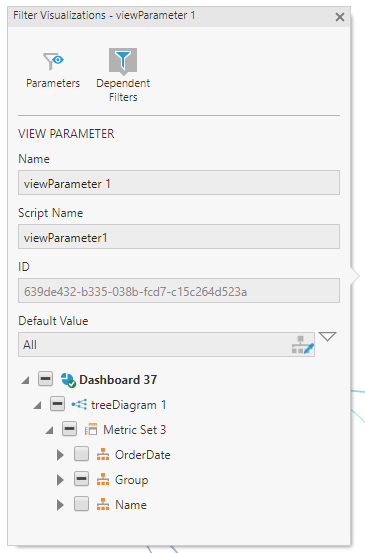Click the Script Name label
This screenshot has height=553, width=365.
[x=51, y=213]
